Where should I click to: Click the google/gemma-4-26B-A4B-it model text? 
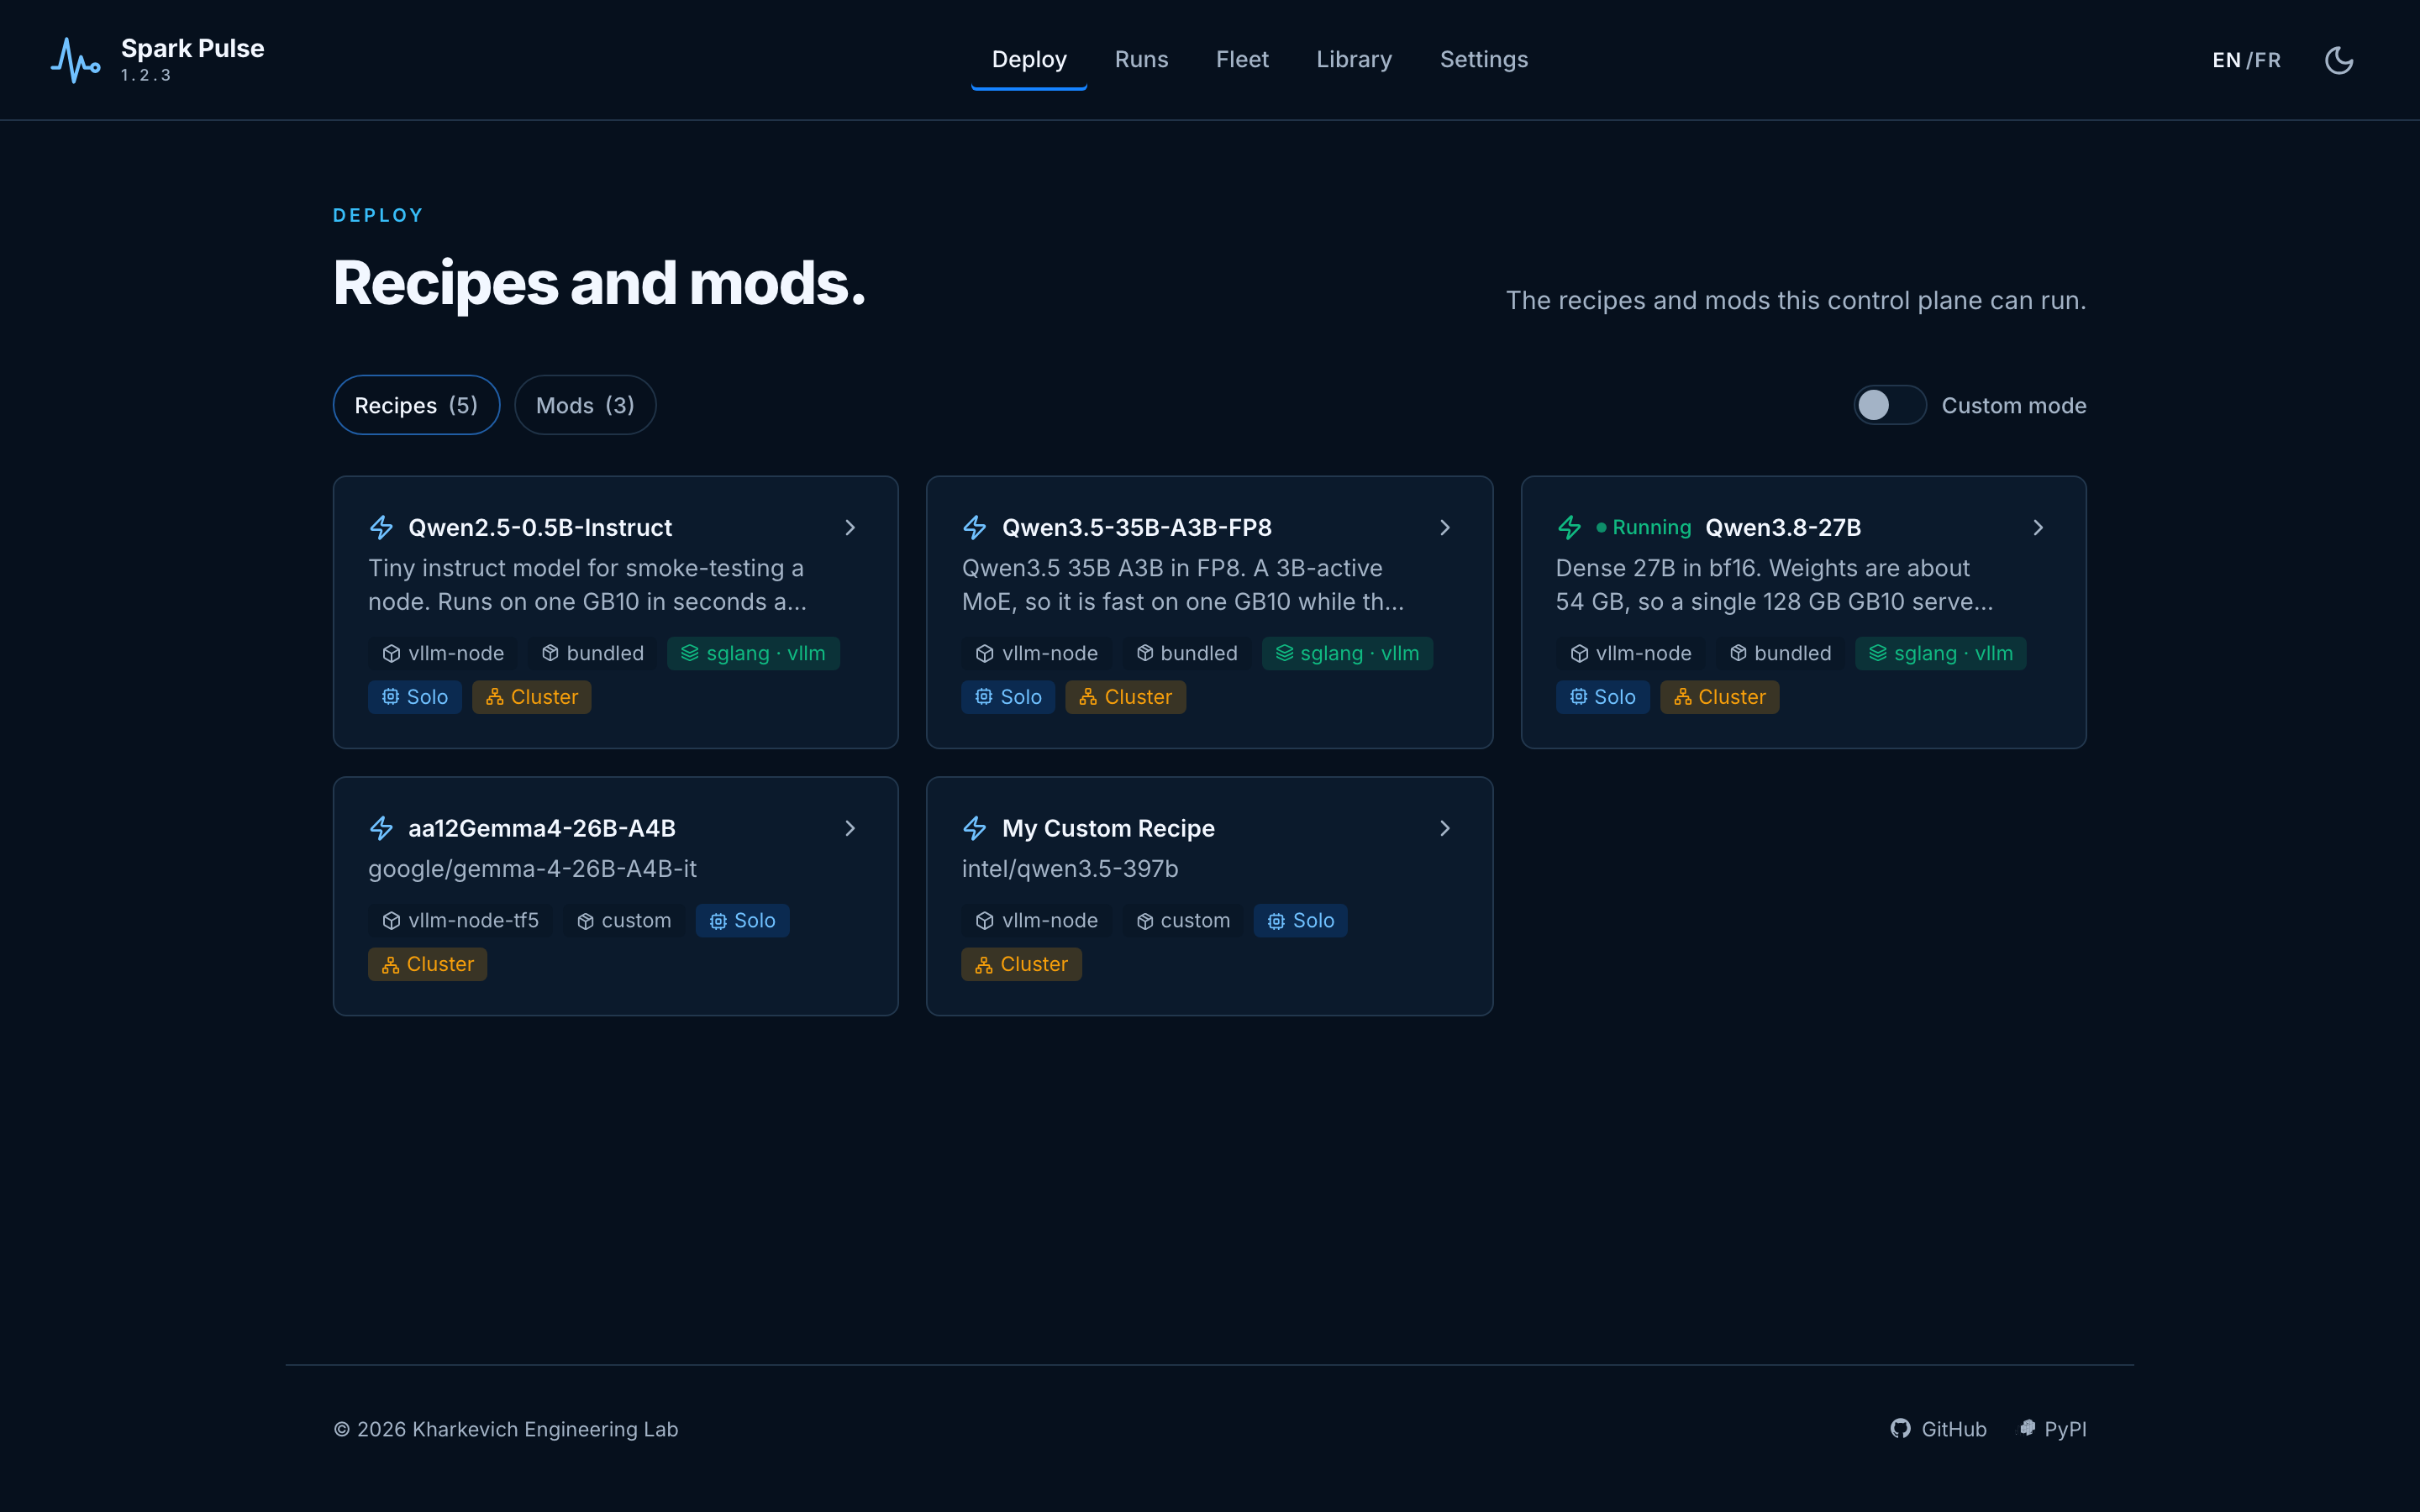click(532, 868)
